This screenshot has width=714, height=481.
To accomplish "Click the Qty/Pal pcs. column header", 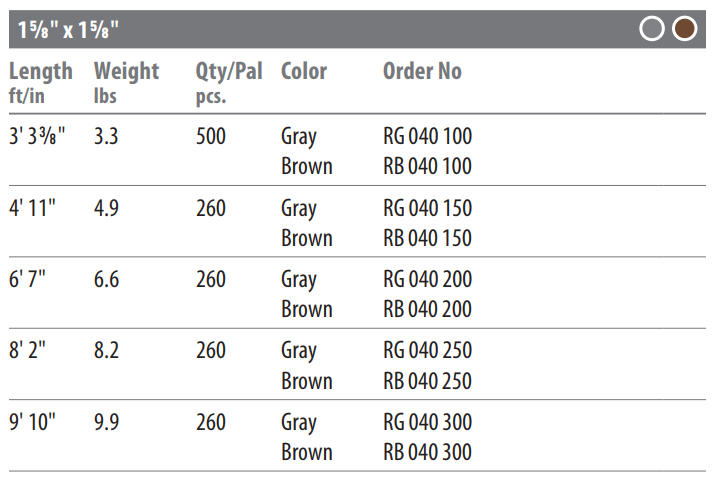I will [229, 83].
